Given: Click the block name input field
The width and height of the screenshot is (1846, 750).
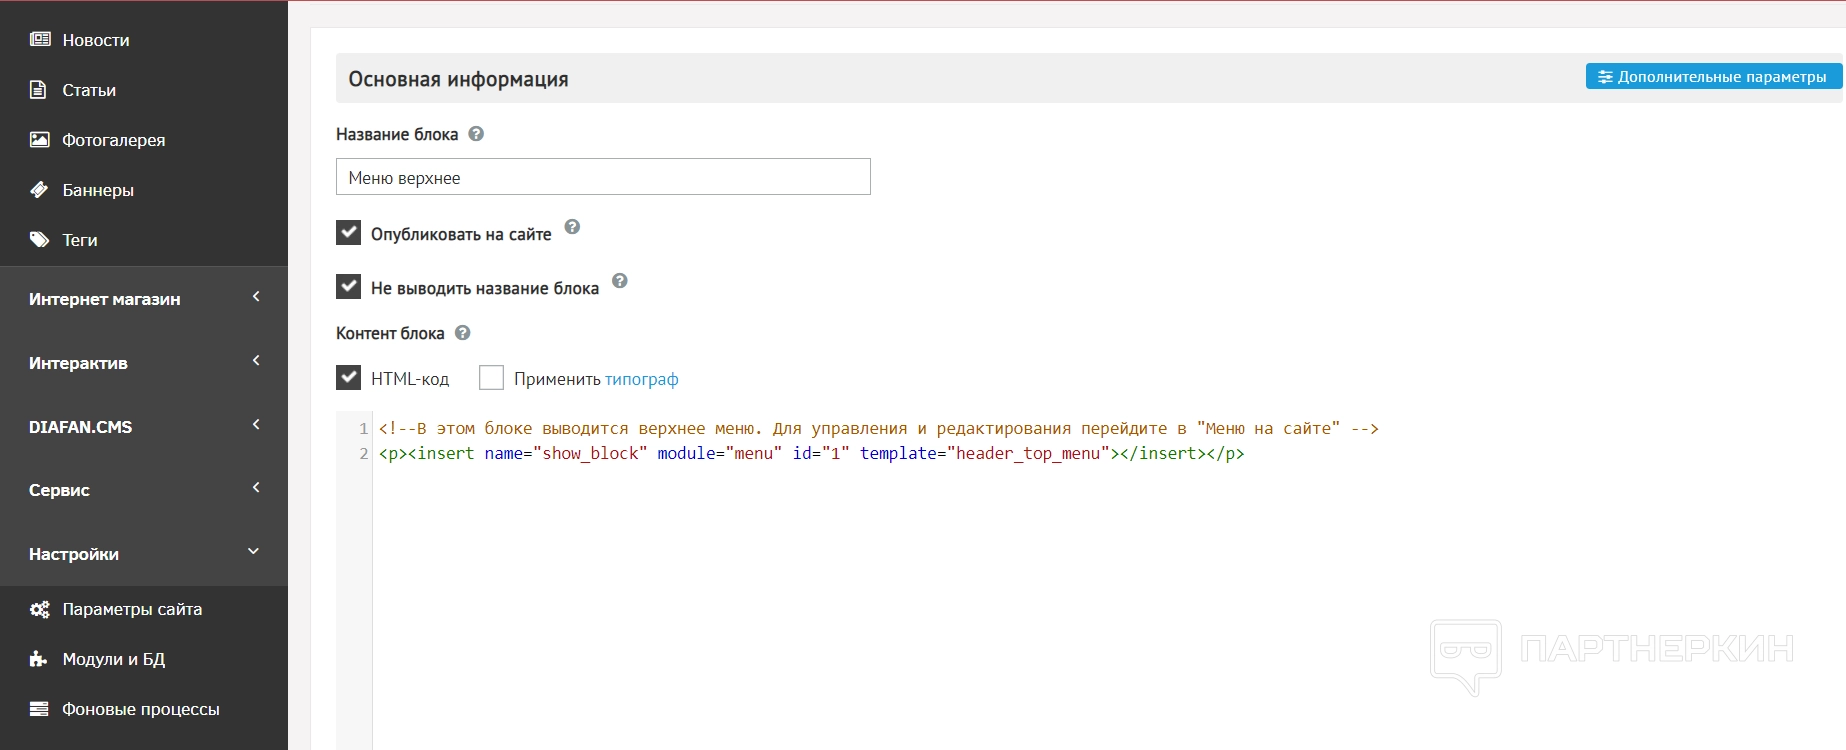Looking at the screenshot, I should pyautogui.click(x=603, y=177).
